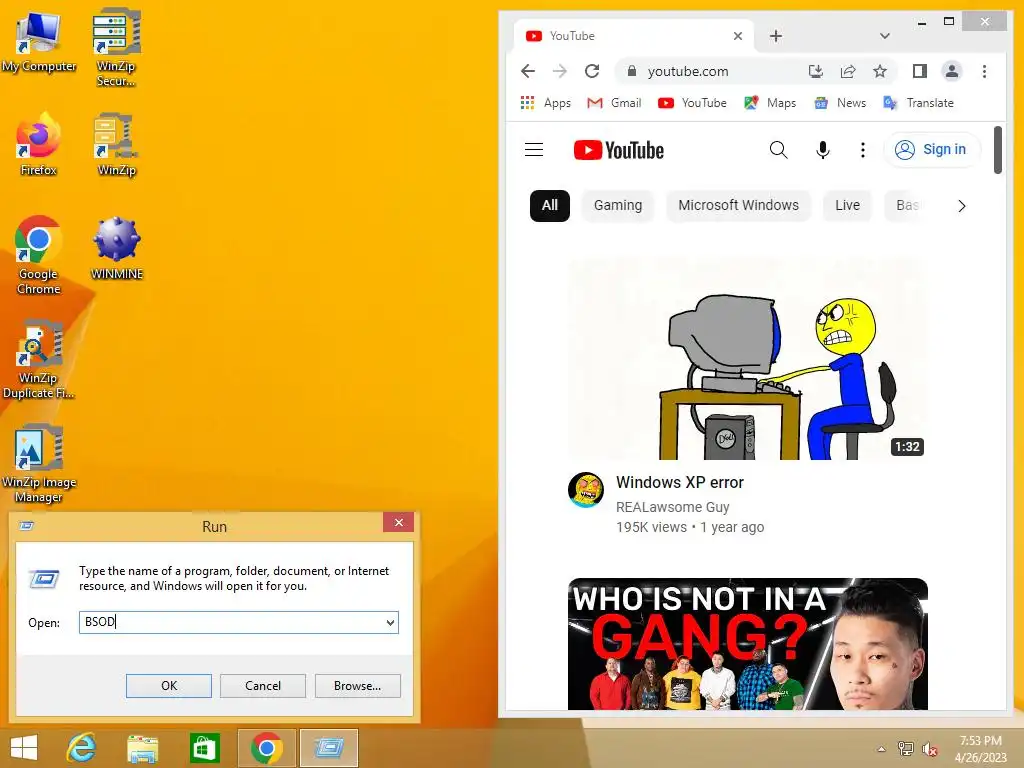Open the REALawsome Guy channel name
Screen dimensions: 1024x768
click(x=673, y=507)
